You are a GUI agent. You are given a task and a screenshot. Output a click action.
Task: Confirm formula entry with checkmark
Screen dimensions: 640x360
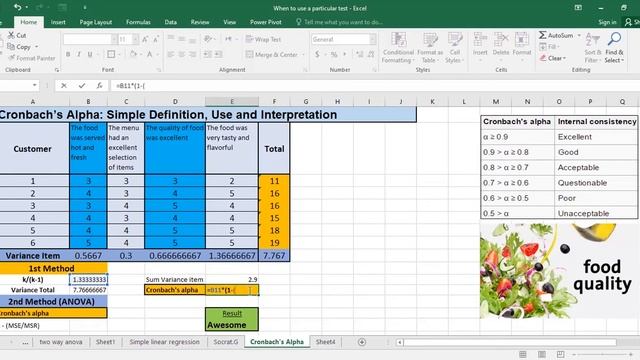click(x=82, y=86)
